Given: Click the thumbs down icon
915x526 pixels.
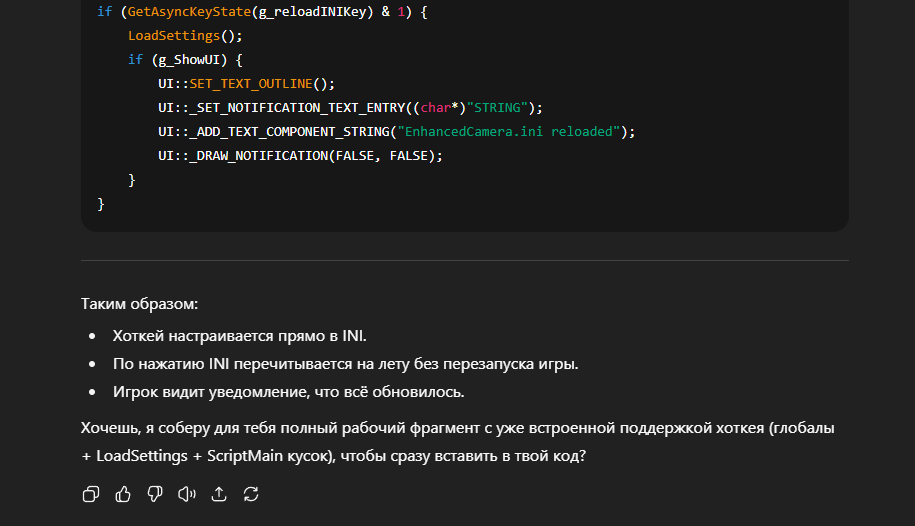Looking at the screenshot, I should point(155,494).
